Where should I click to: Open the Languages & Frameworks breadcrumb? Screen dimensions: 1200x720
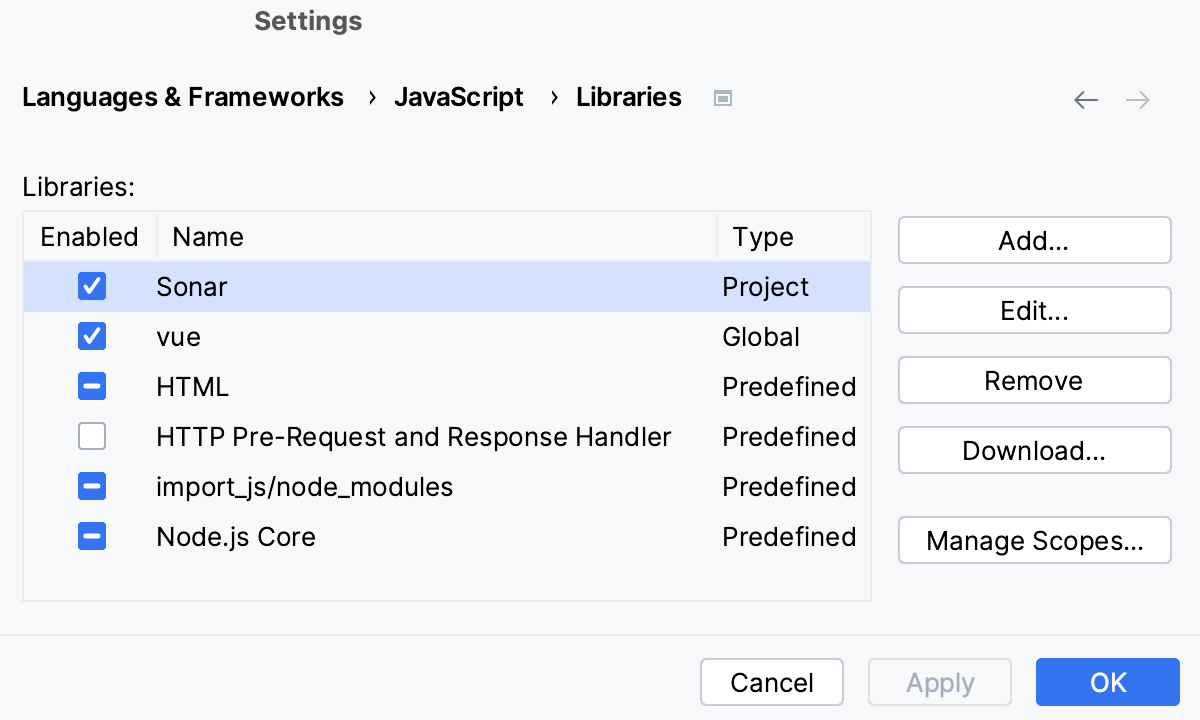183,97
